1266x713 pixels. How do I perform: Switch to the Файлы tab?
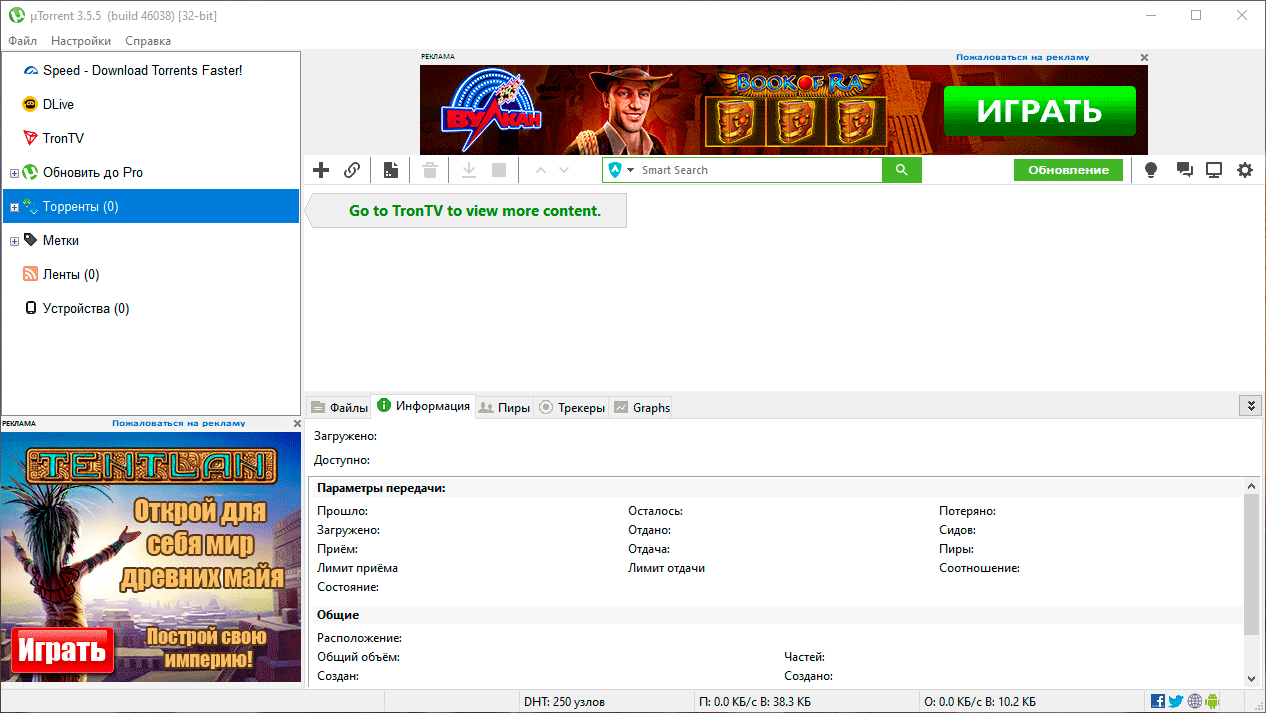point(339,407)
